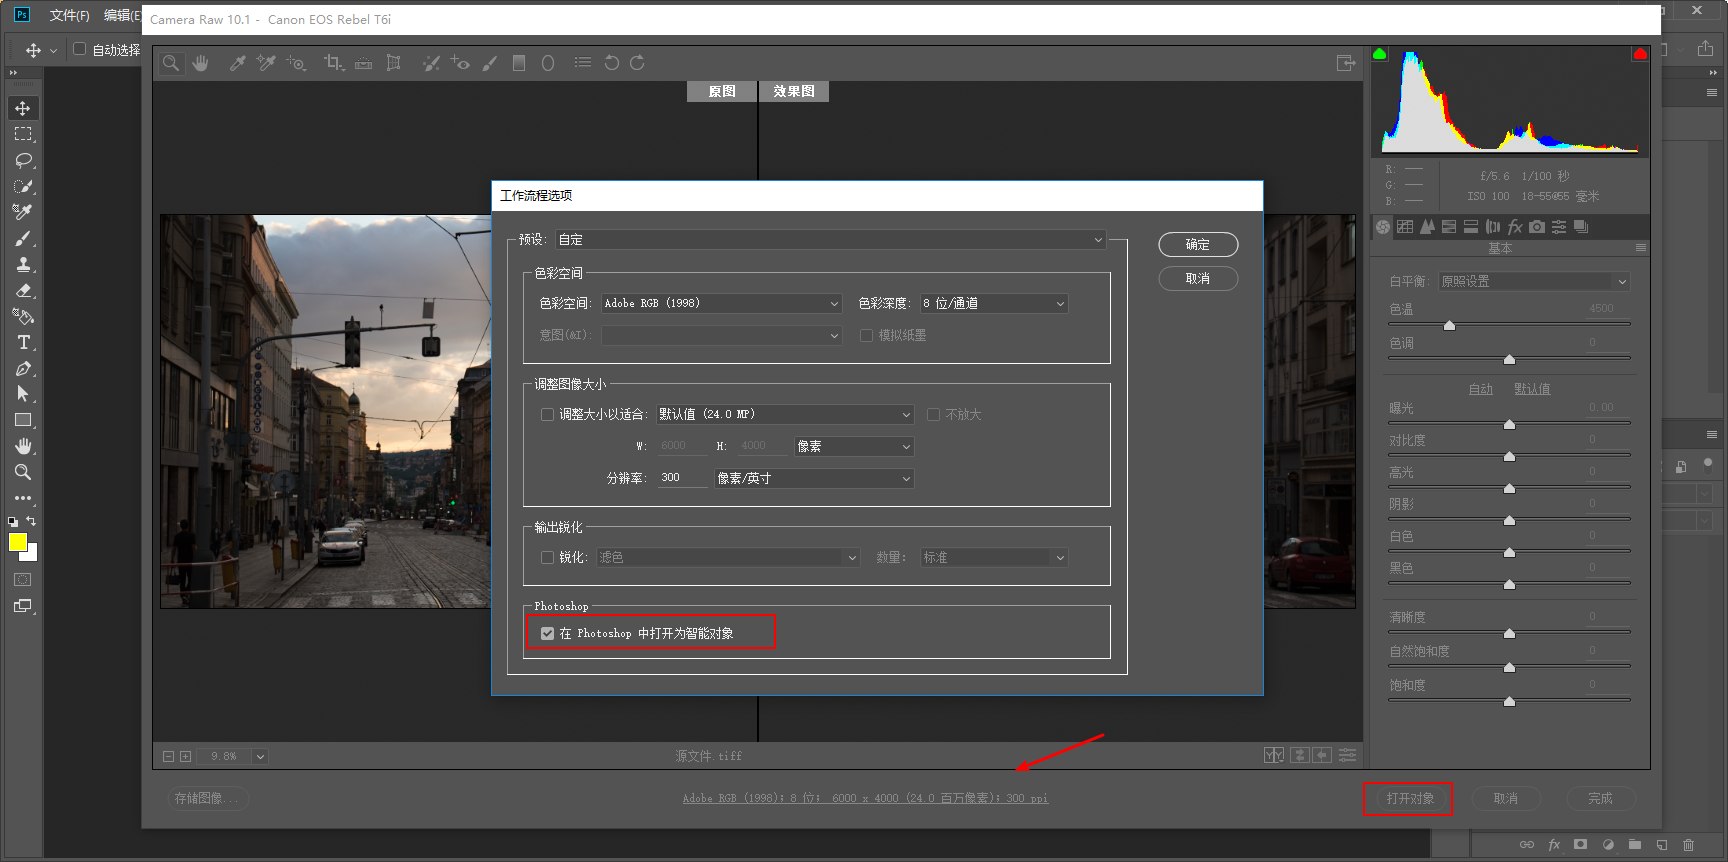Select the straighten tool
The height and width of the screenshot is (862, 1728).
(x=363, y=63)
